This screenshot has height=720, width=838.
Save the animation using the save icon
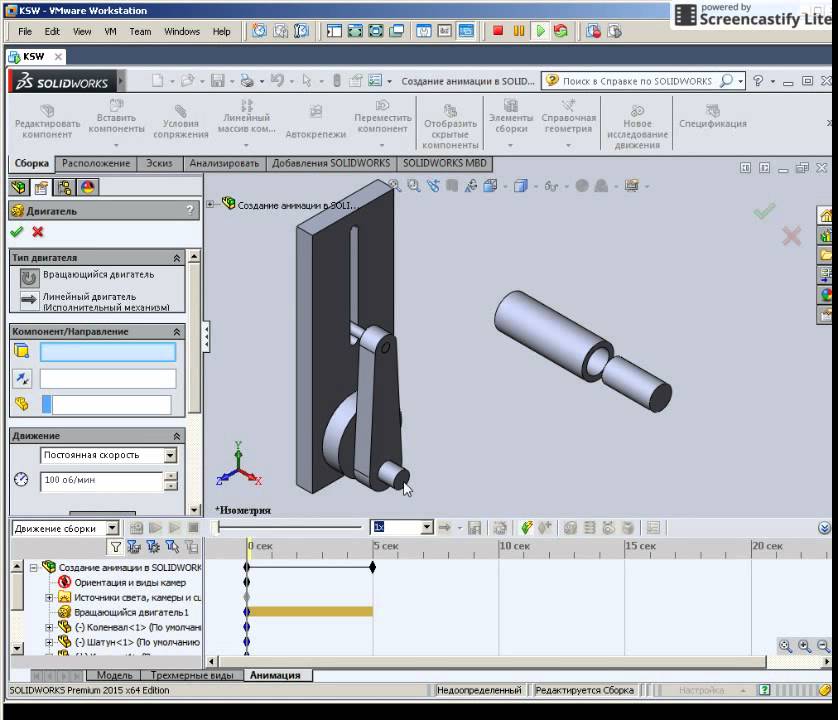tap(474, 528)
